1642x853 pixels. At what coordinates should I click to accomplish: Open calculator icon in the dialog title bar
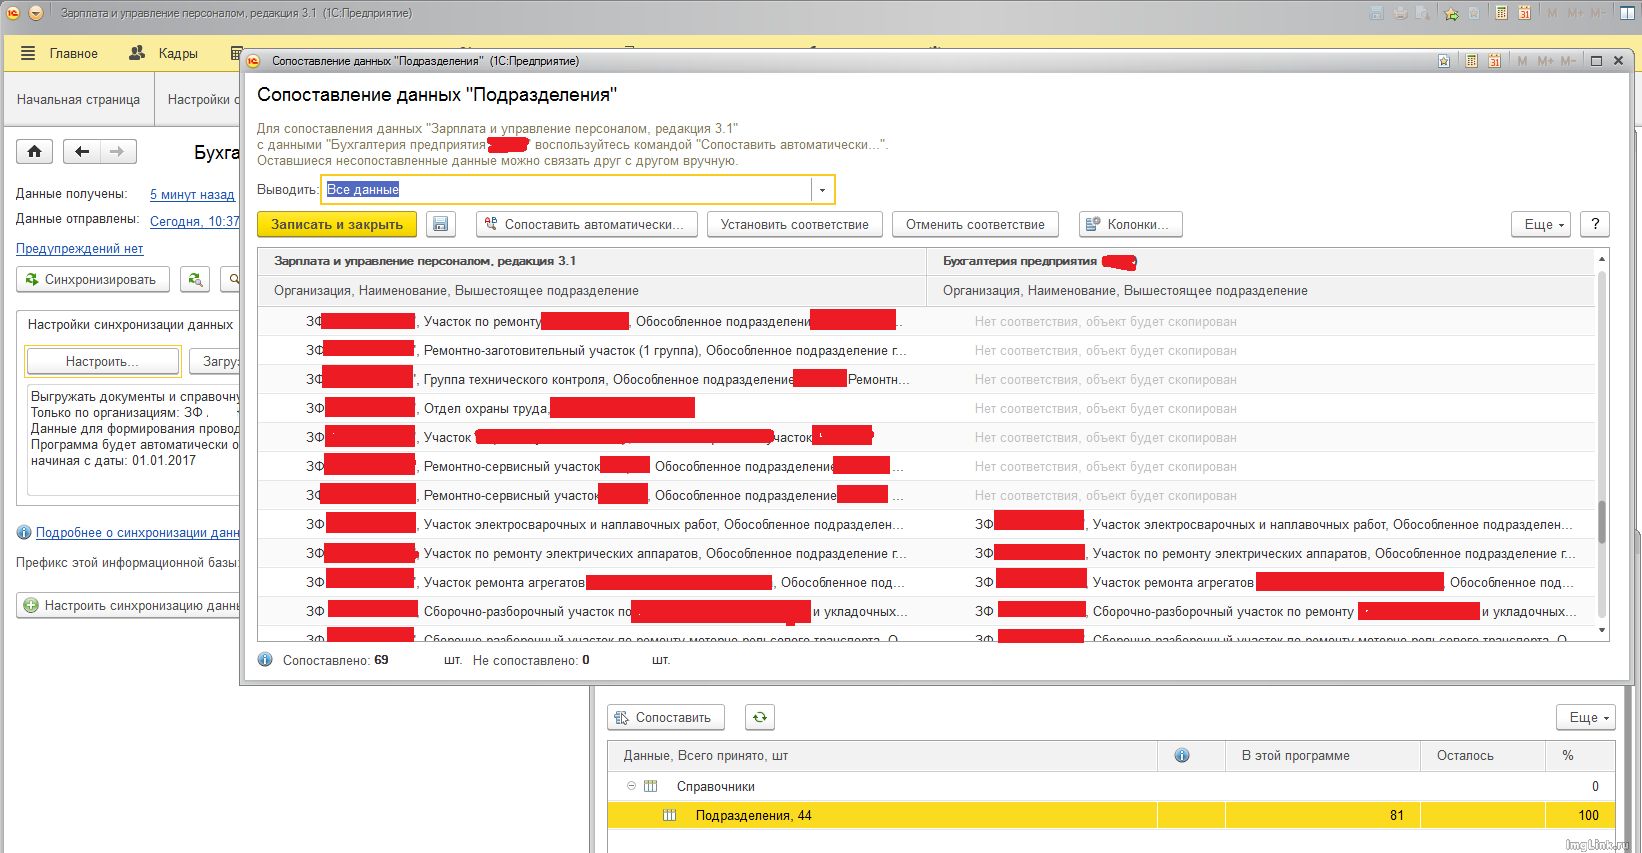click(x=1471, y=61)
